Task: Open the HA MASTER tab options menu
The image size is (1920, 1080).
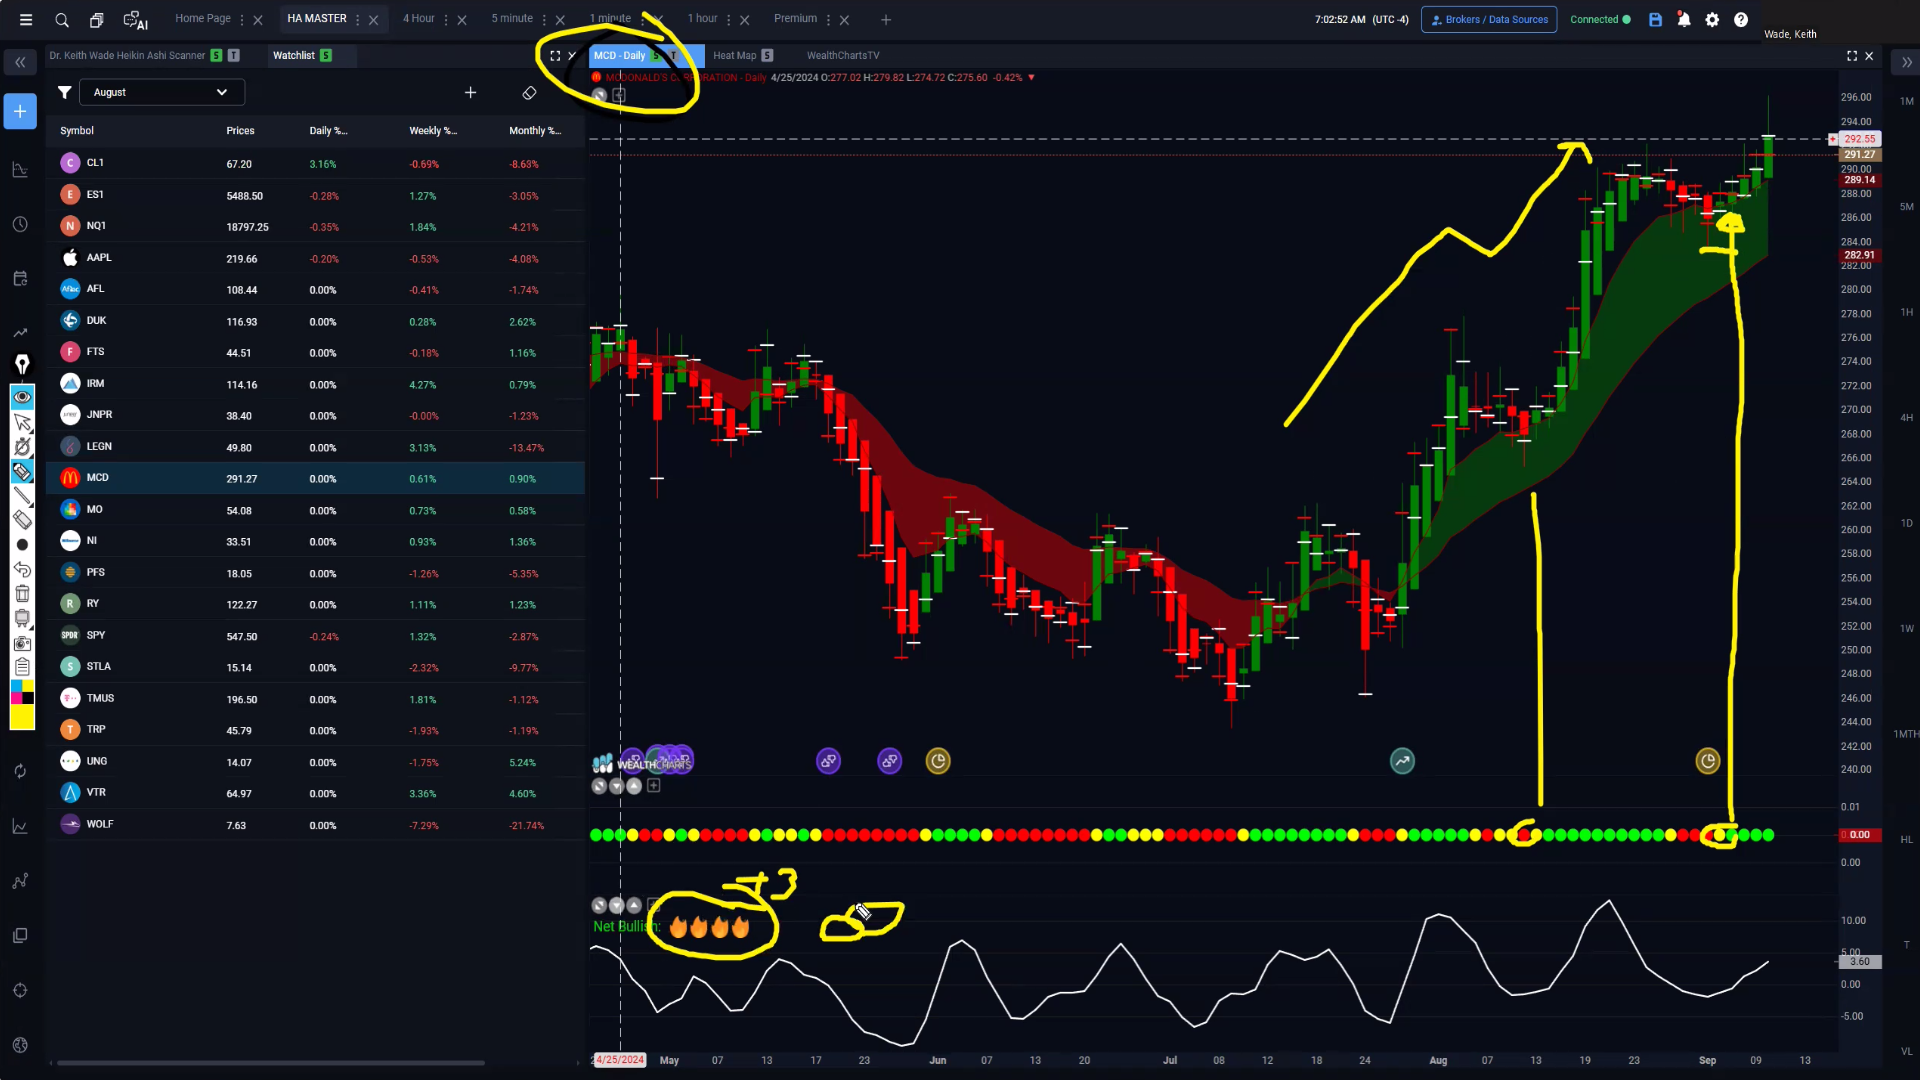Action: (357, 19)
